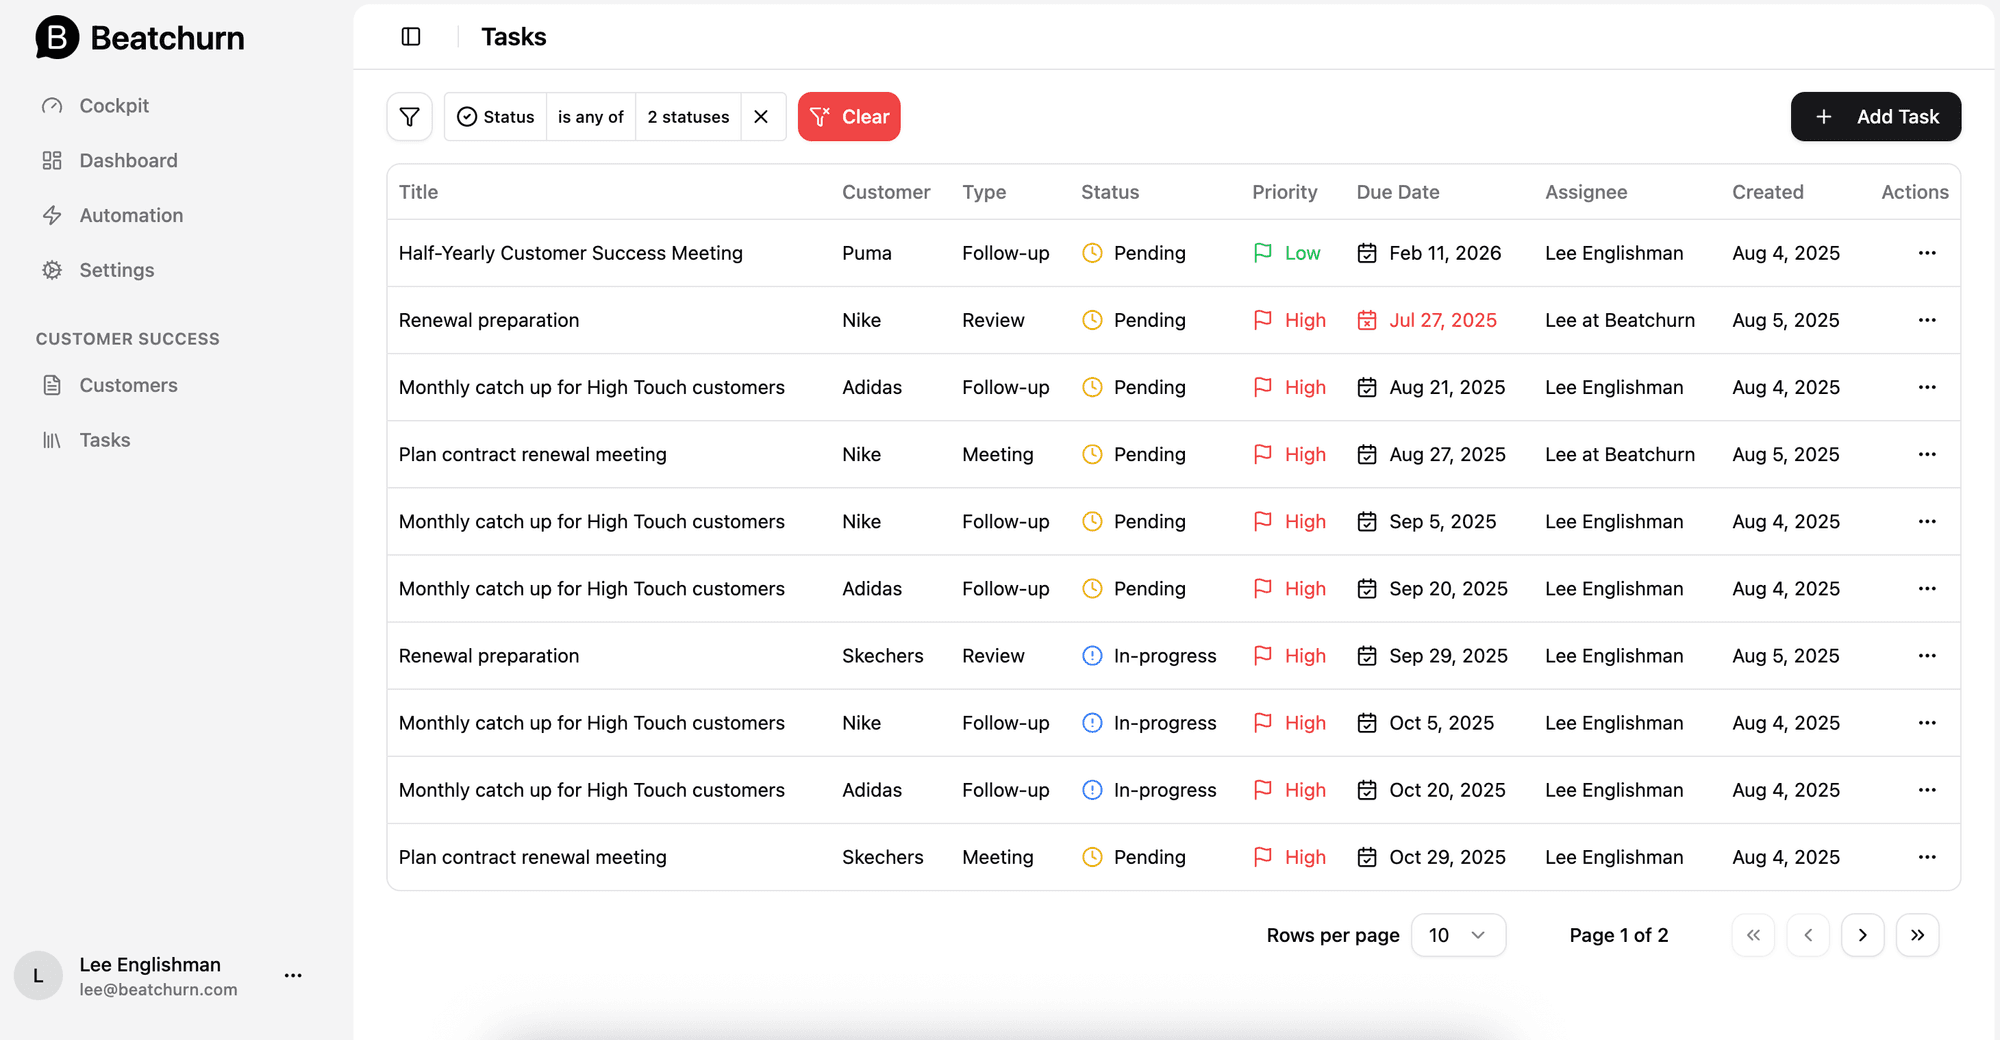Toggle the sidebar panel button near Tasks header

pos(411,36)
